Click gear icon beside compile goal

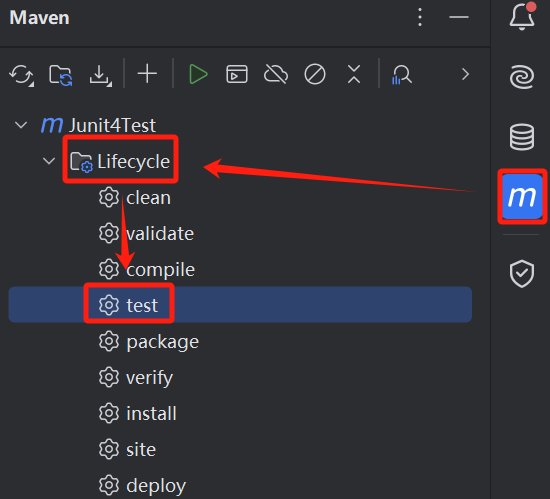point(109,269)
